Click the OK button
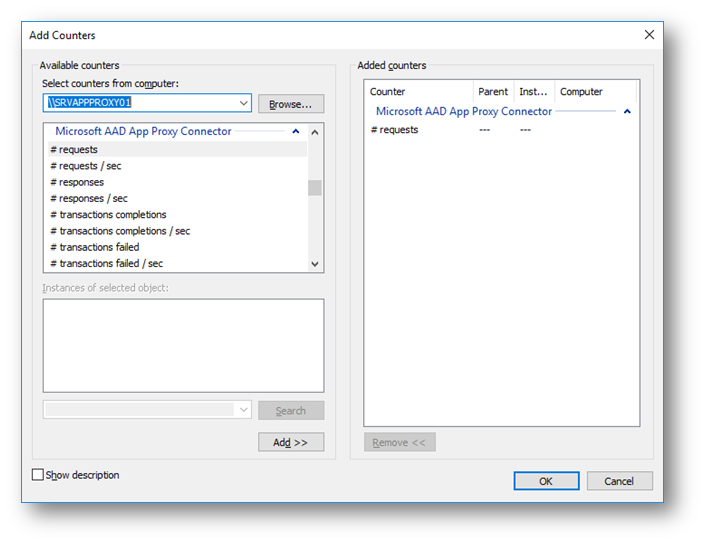This screenshot has height=545, width=706. (x=546, y=481)
